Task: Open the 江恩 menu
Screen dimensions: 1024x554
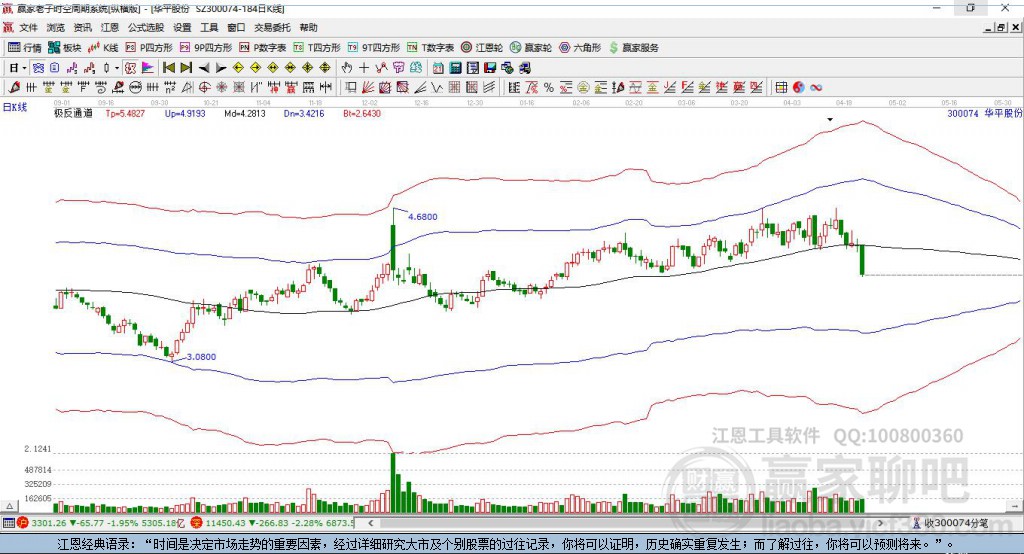Action: click(110, 27)
